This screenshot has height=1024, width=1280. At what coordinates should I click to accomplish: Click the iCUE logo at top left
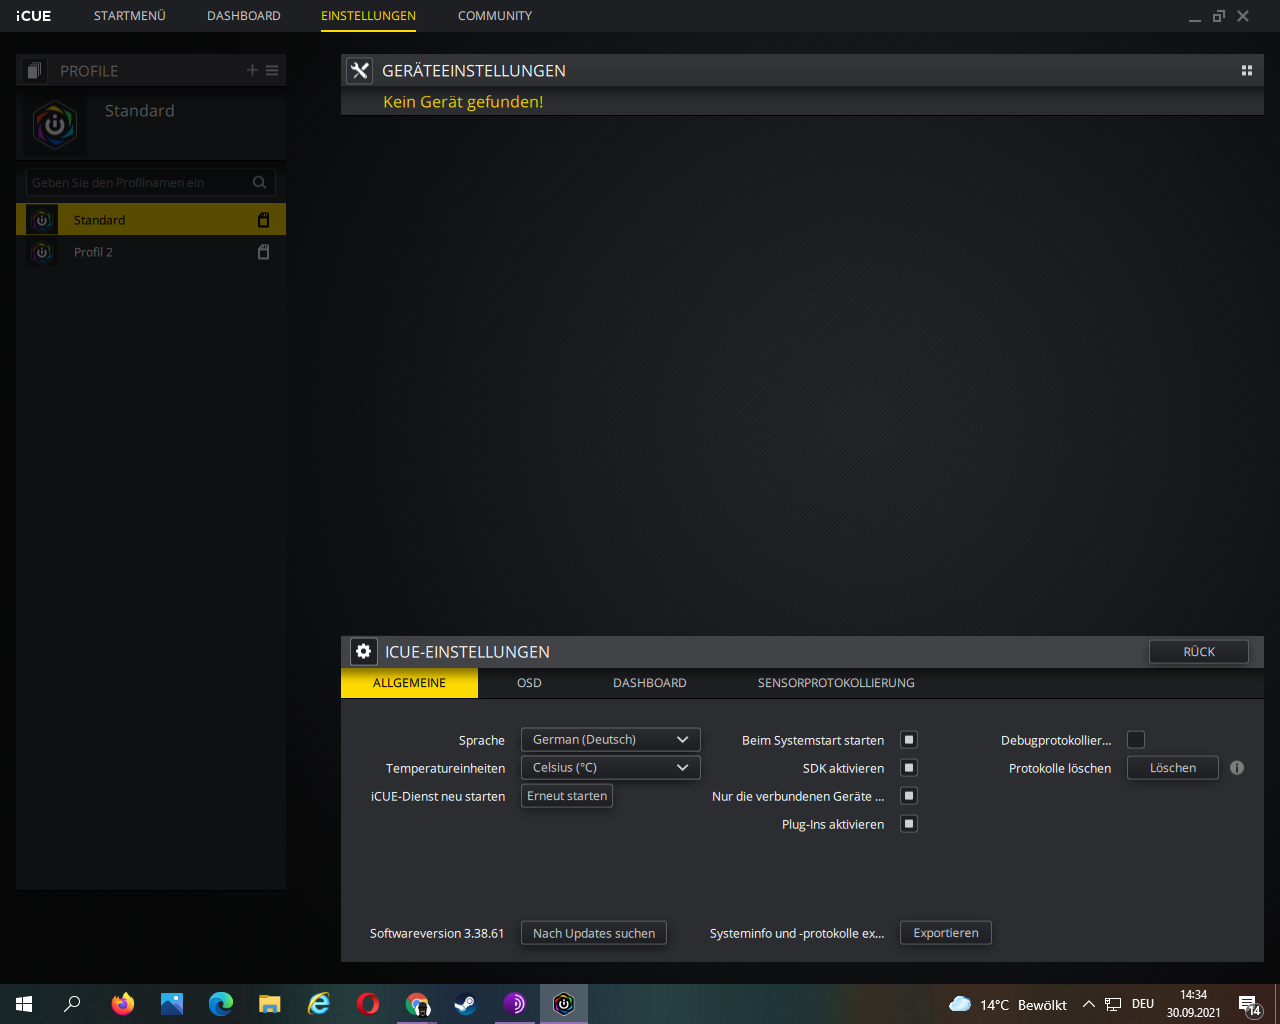pos(34,16)
